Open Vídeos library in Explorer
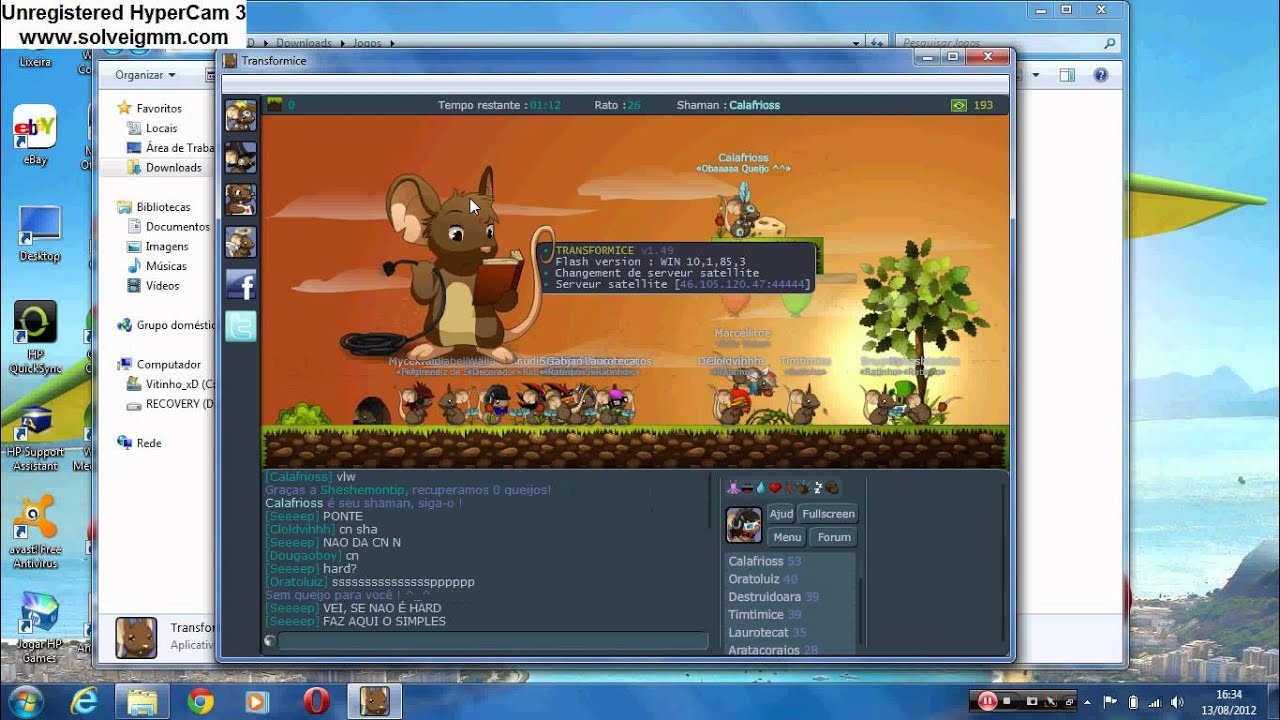 pyautogui.click(x=162, y=286)
